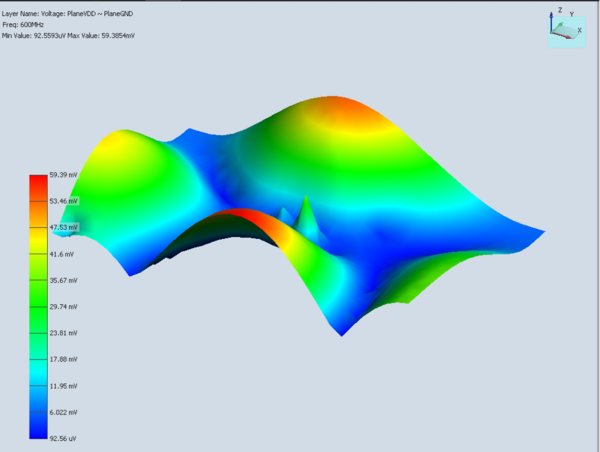Click the 92.56 uV minimum legend label
Image resolution: width=600 pixels, height=452 pixels.
63,439
